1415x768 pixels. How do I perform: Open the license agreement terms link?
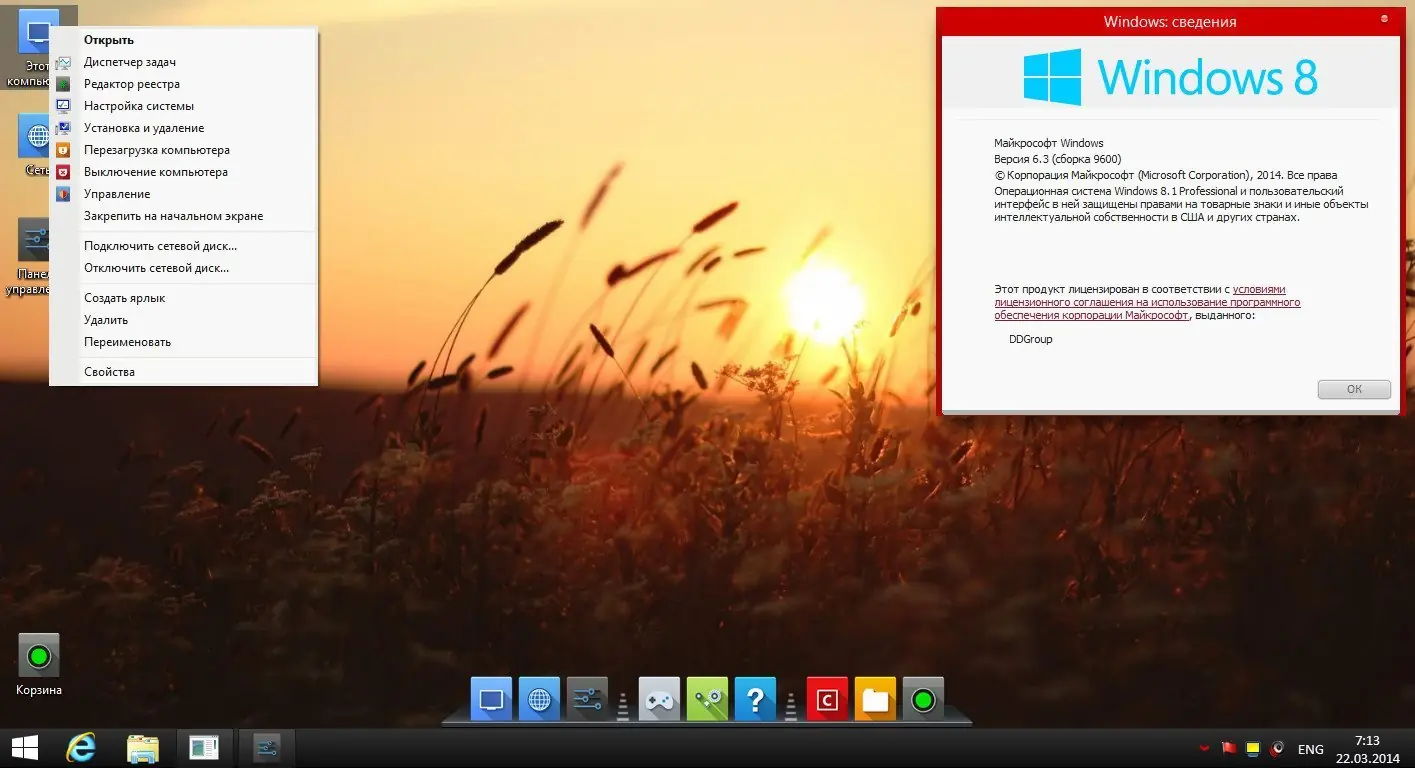(x=1147, y=302)
